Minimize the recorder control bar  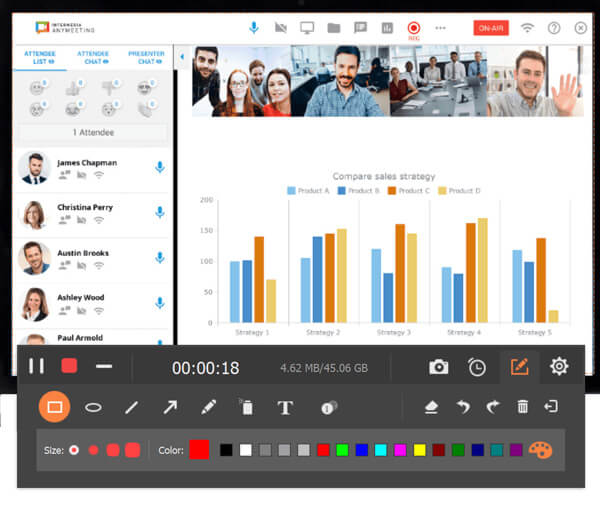104,366
